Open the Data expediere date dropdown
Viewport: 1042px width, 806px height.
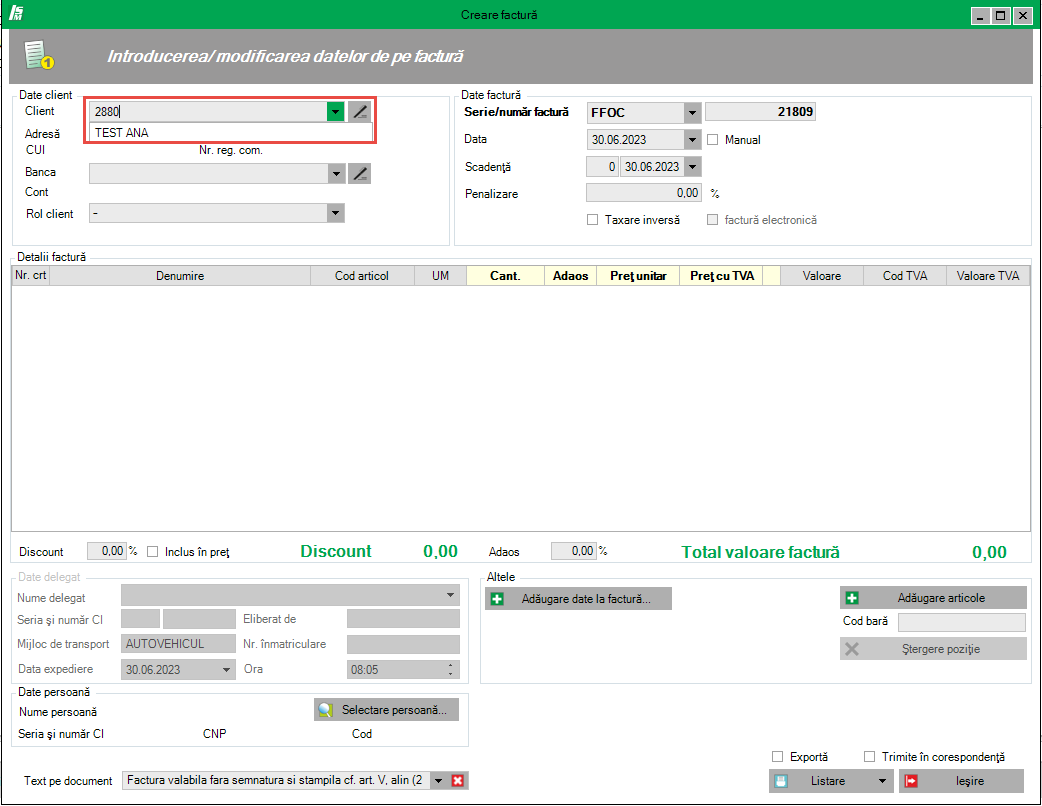coord(227,670)
